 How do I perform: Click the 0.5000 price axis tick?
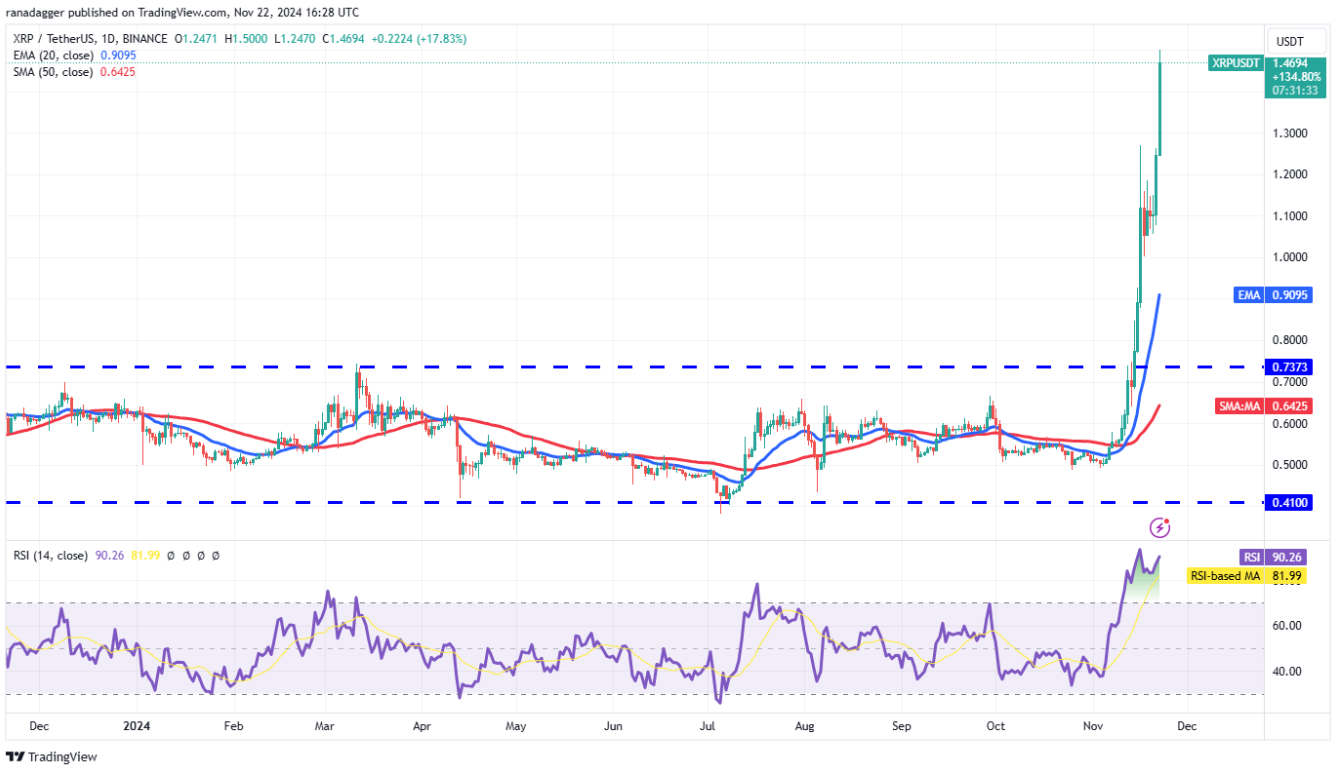point(1290,465)
